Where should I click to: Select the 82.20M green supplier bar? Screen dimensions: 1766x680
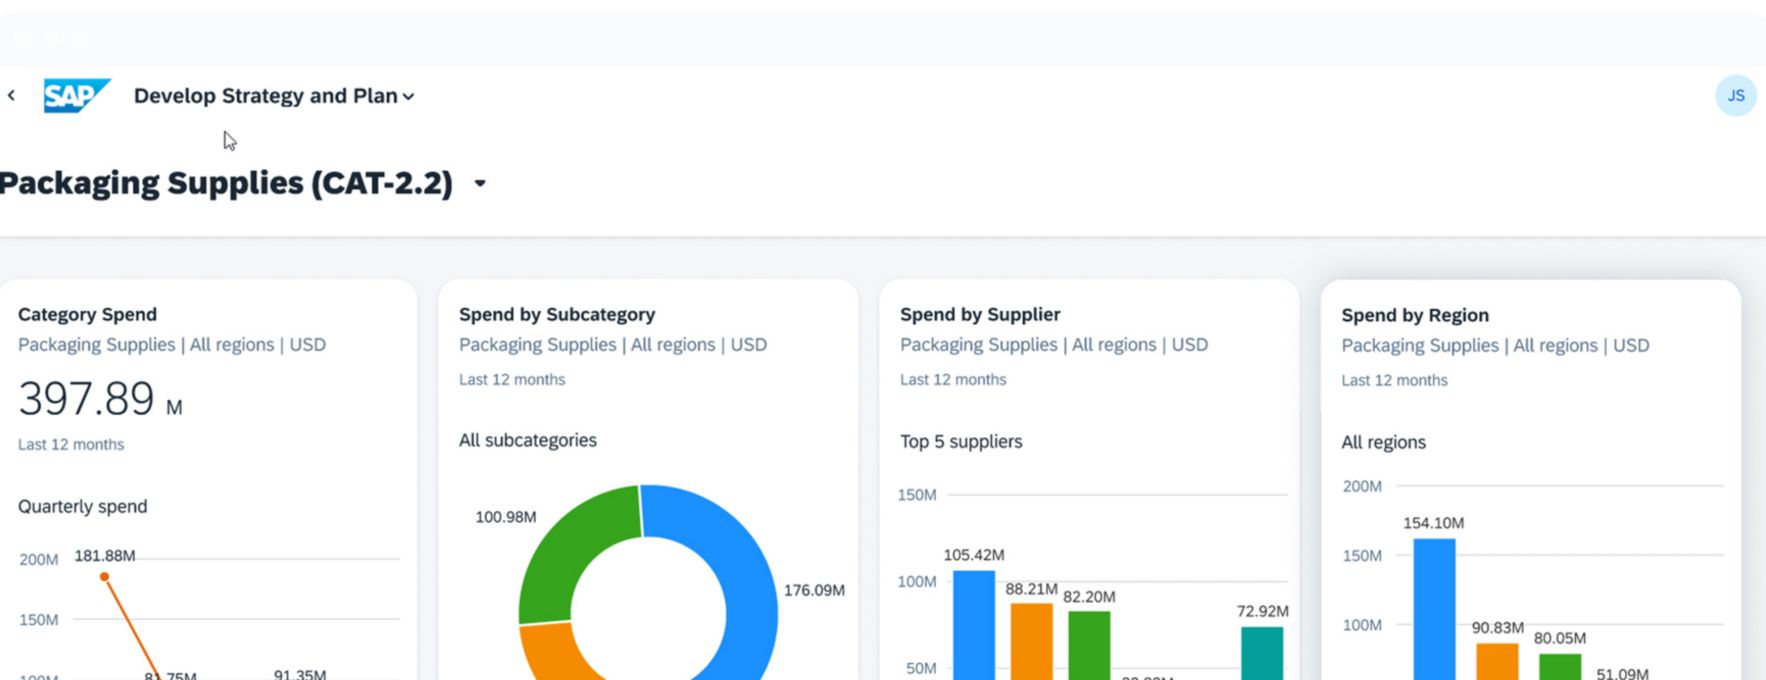pos(1089,645)
